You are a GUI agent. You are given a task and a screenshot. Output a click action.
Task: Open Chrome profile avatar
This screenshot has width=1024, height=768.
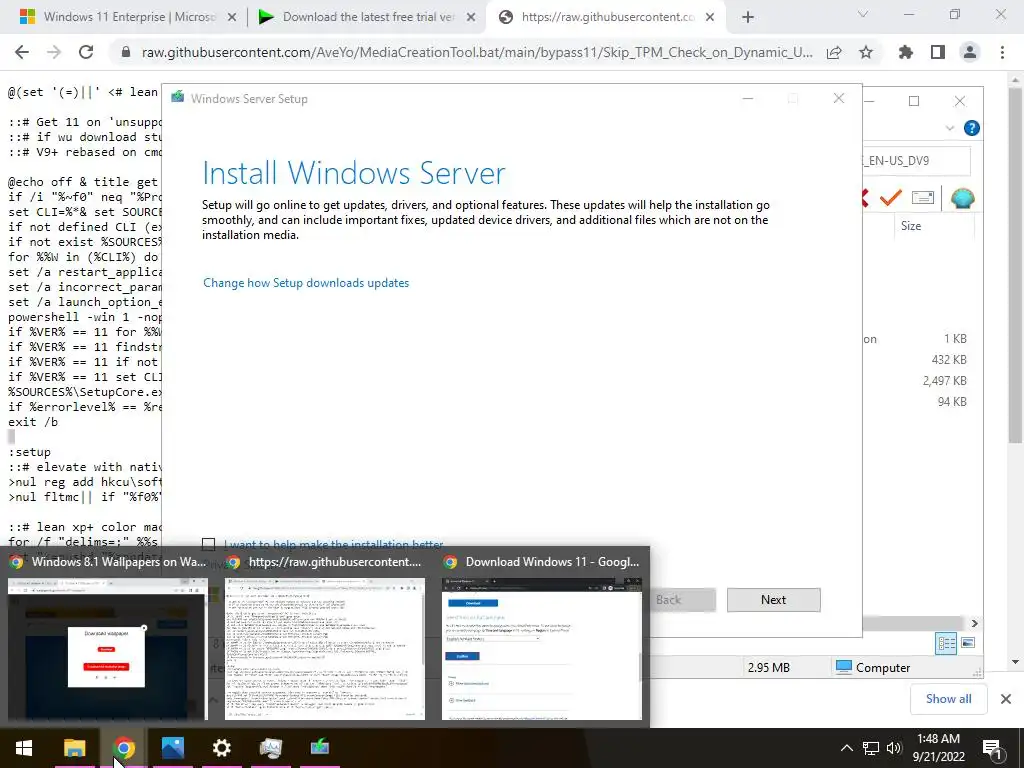tap(970, 52)
